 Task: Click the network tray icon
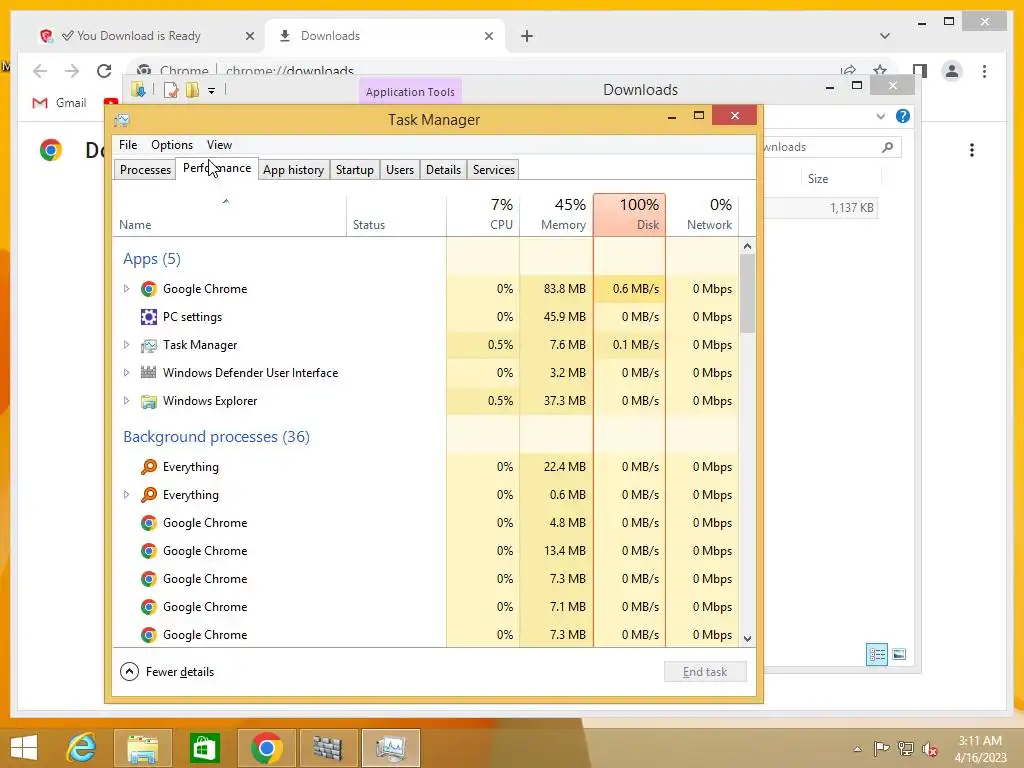tap(906, 749)
